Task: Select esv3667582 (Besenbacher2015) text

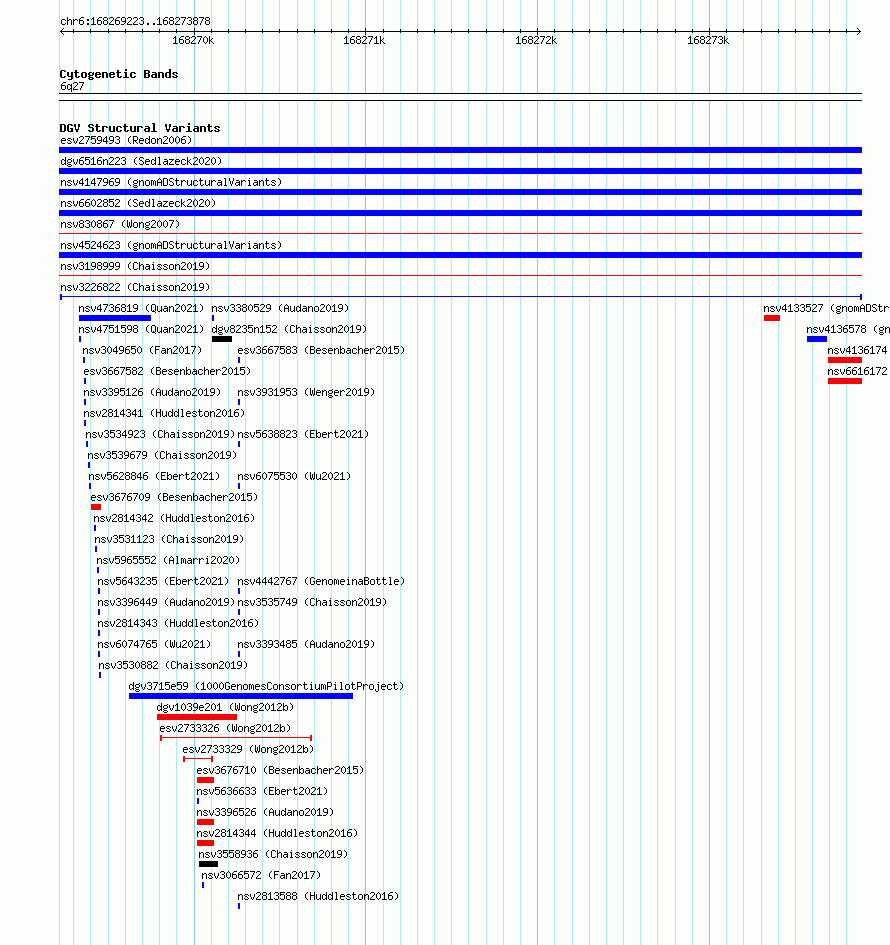Action: 167,372
